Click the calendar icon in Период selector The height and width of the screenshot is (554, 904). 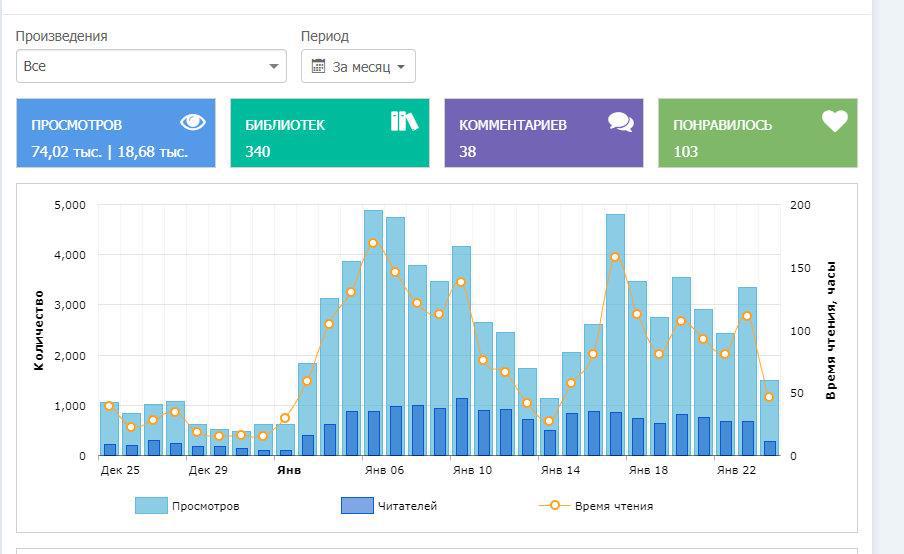click(x=319, y=67)
